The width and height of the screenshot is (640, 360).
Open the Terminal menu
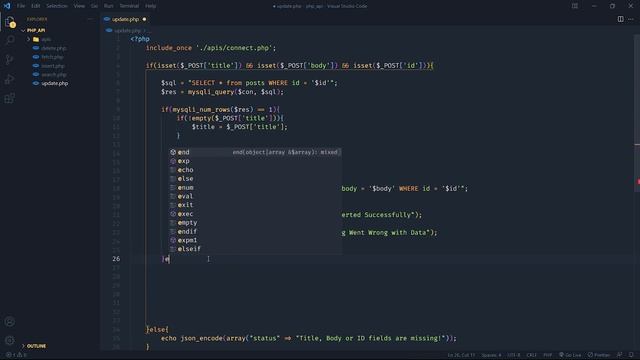129,6
